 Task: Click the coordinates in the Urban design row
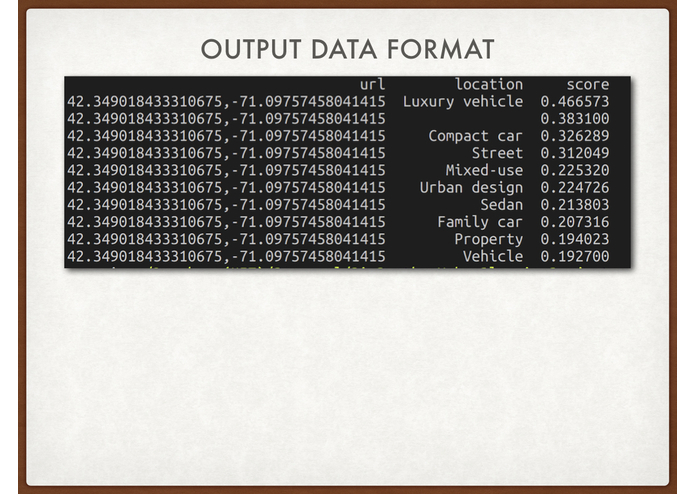(x=226, y=188)
